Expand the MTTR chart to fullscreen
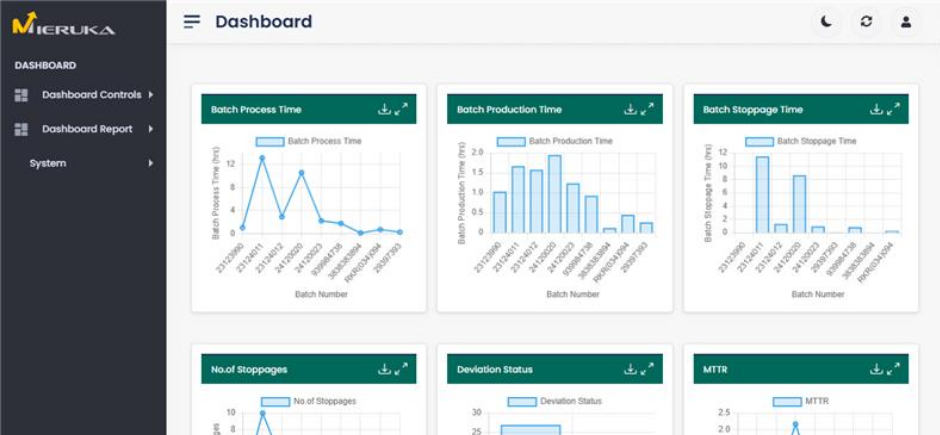 coord(893,369)
